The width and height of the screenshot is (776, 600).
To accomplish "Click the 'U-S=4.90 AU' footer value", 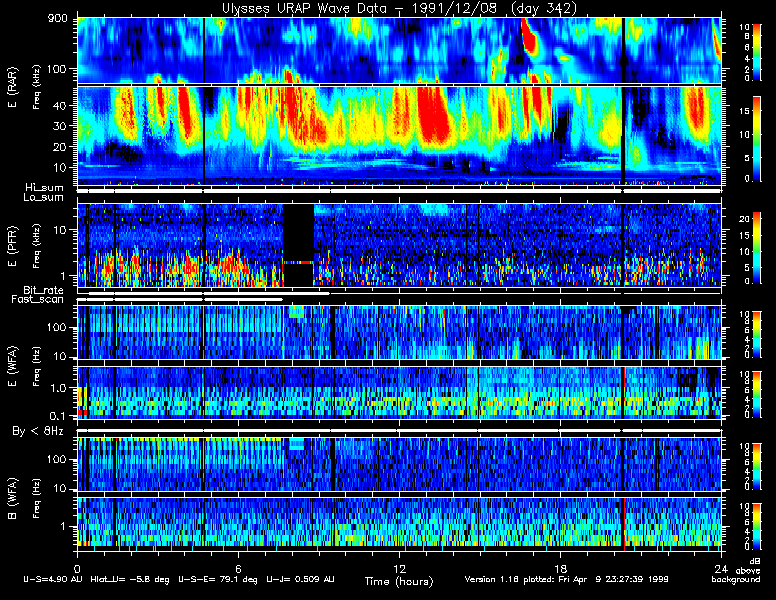I will (x=53, y=579).
